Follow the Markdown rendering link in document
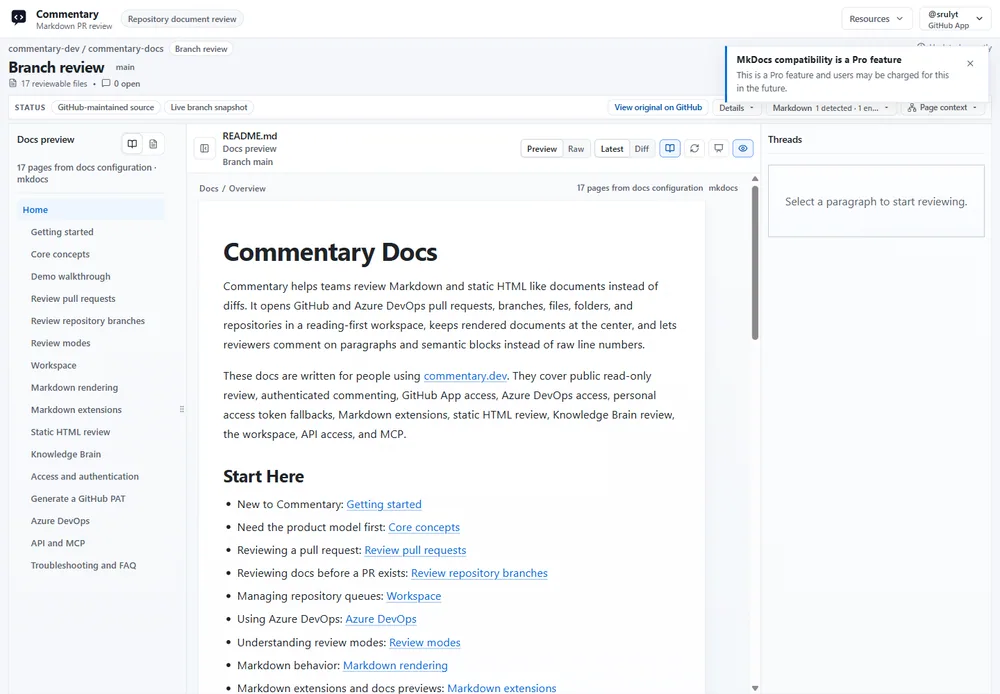 point(395,666)
